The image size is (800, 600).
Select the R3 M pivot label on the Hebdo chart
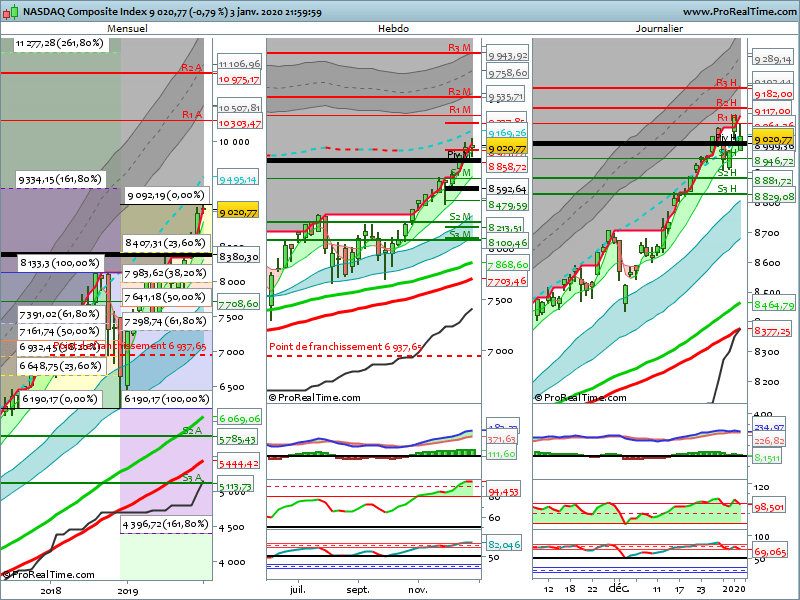click(460, 48)
